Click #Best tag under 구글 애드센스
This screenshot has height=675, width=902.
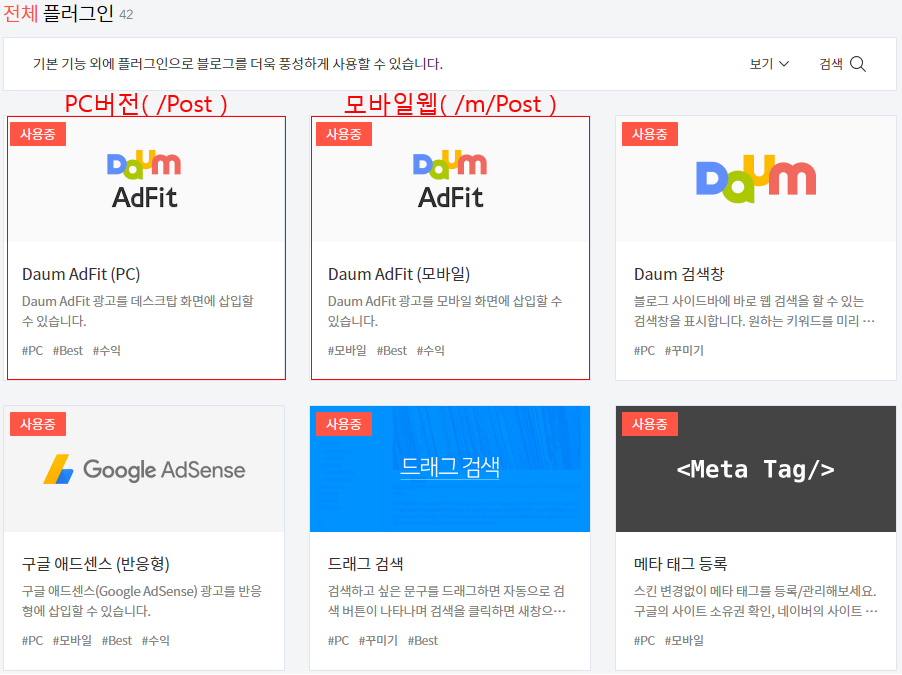coord(117,640)
